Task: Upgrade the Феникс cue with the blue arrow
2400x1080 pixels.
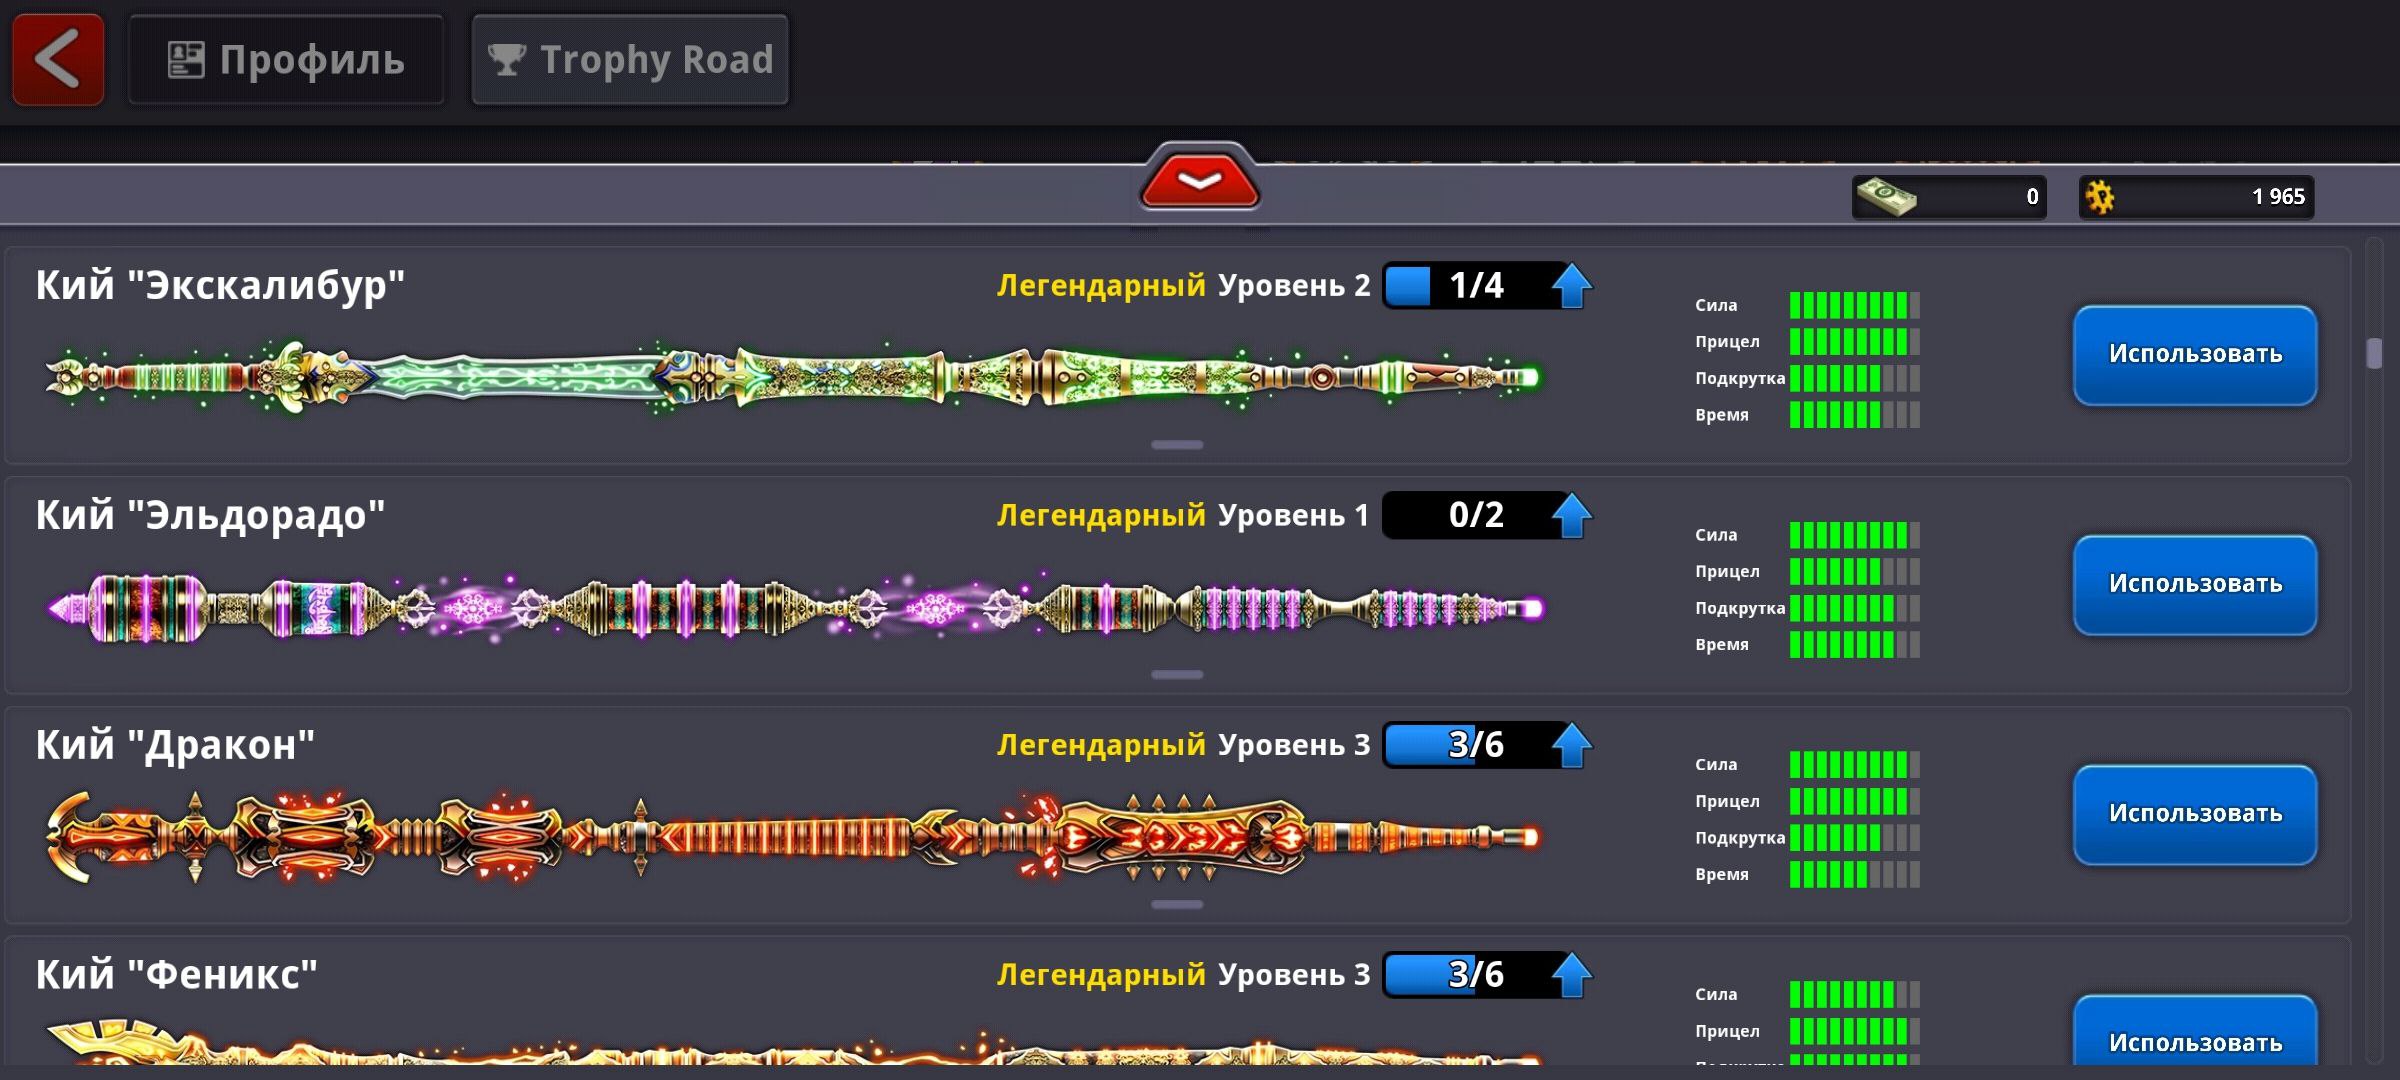Action: [x=1571, y=976]
